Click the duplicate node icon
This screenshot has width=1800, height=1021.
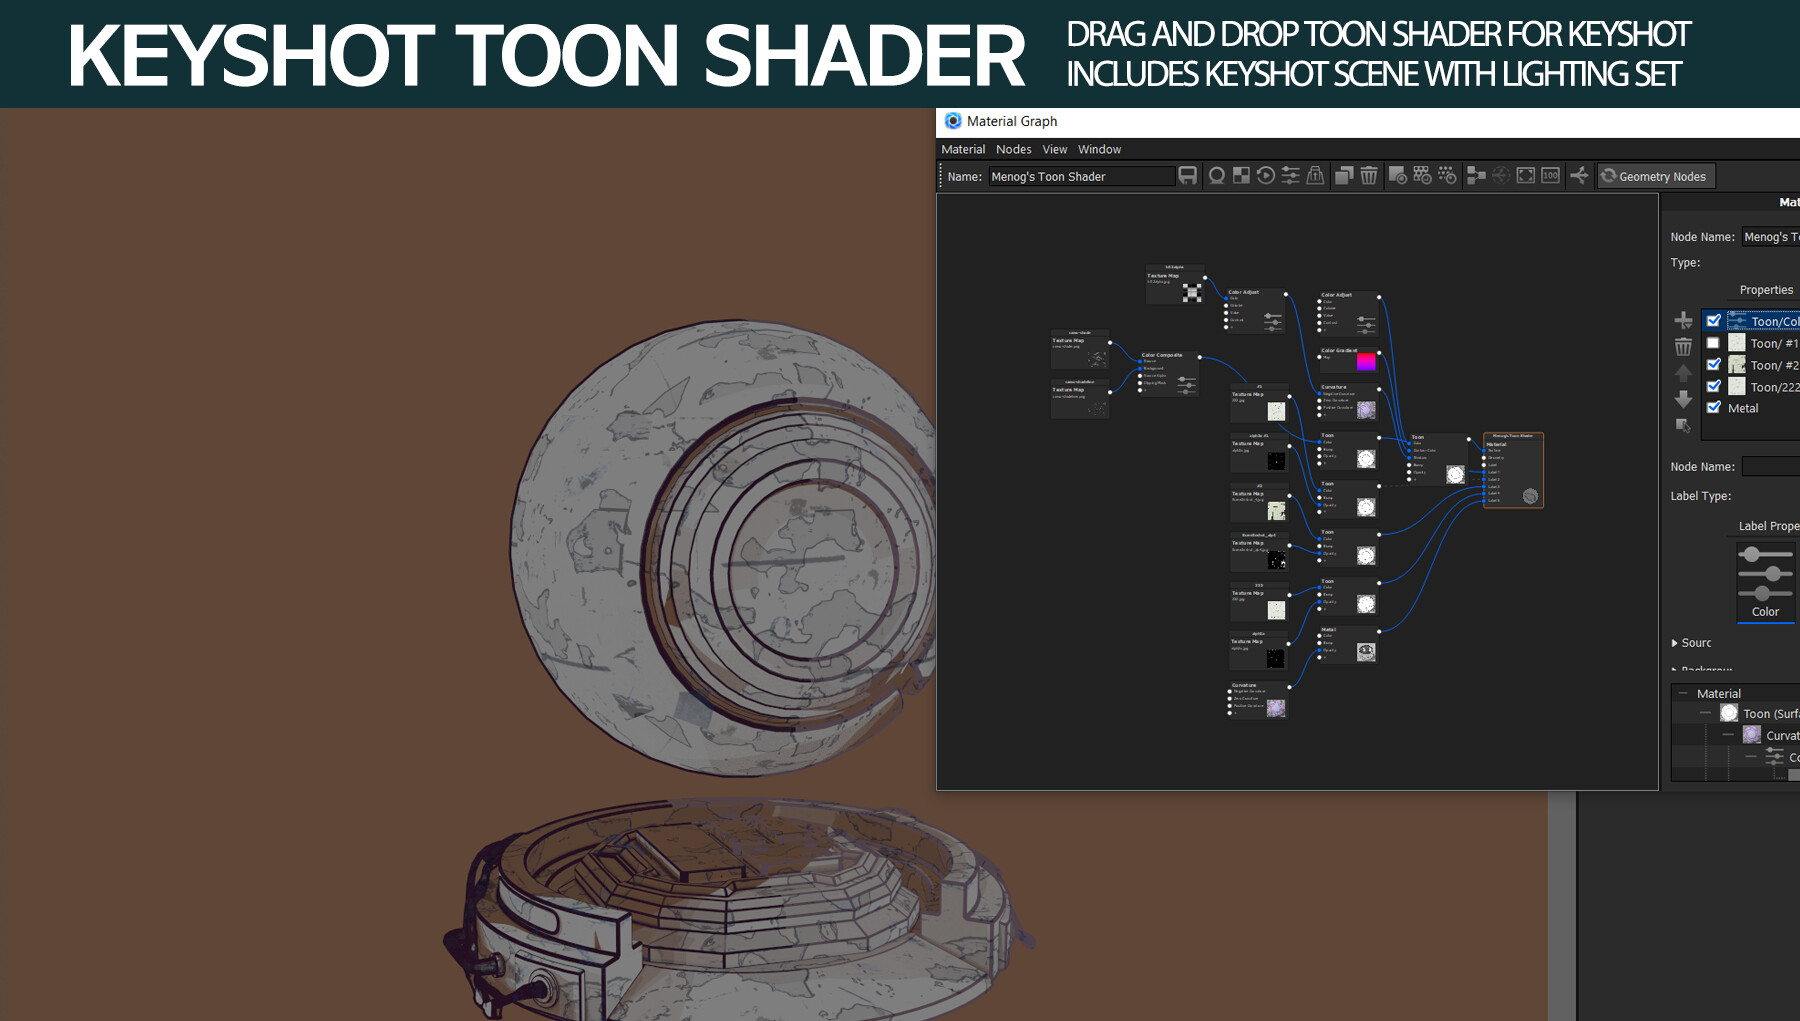pyautogui.click(x=1342, y=176)
